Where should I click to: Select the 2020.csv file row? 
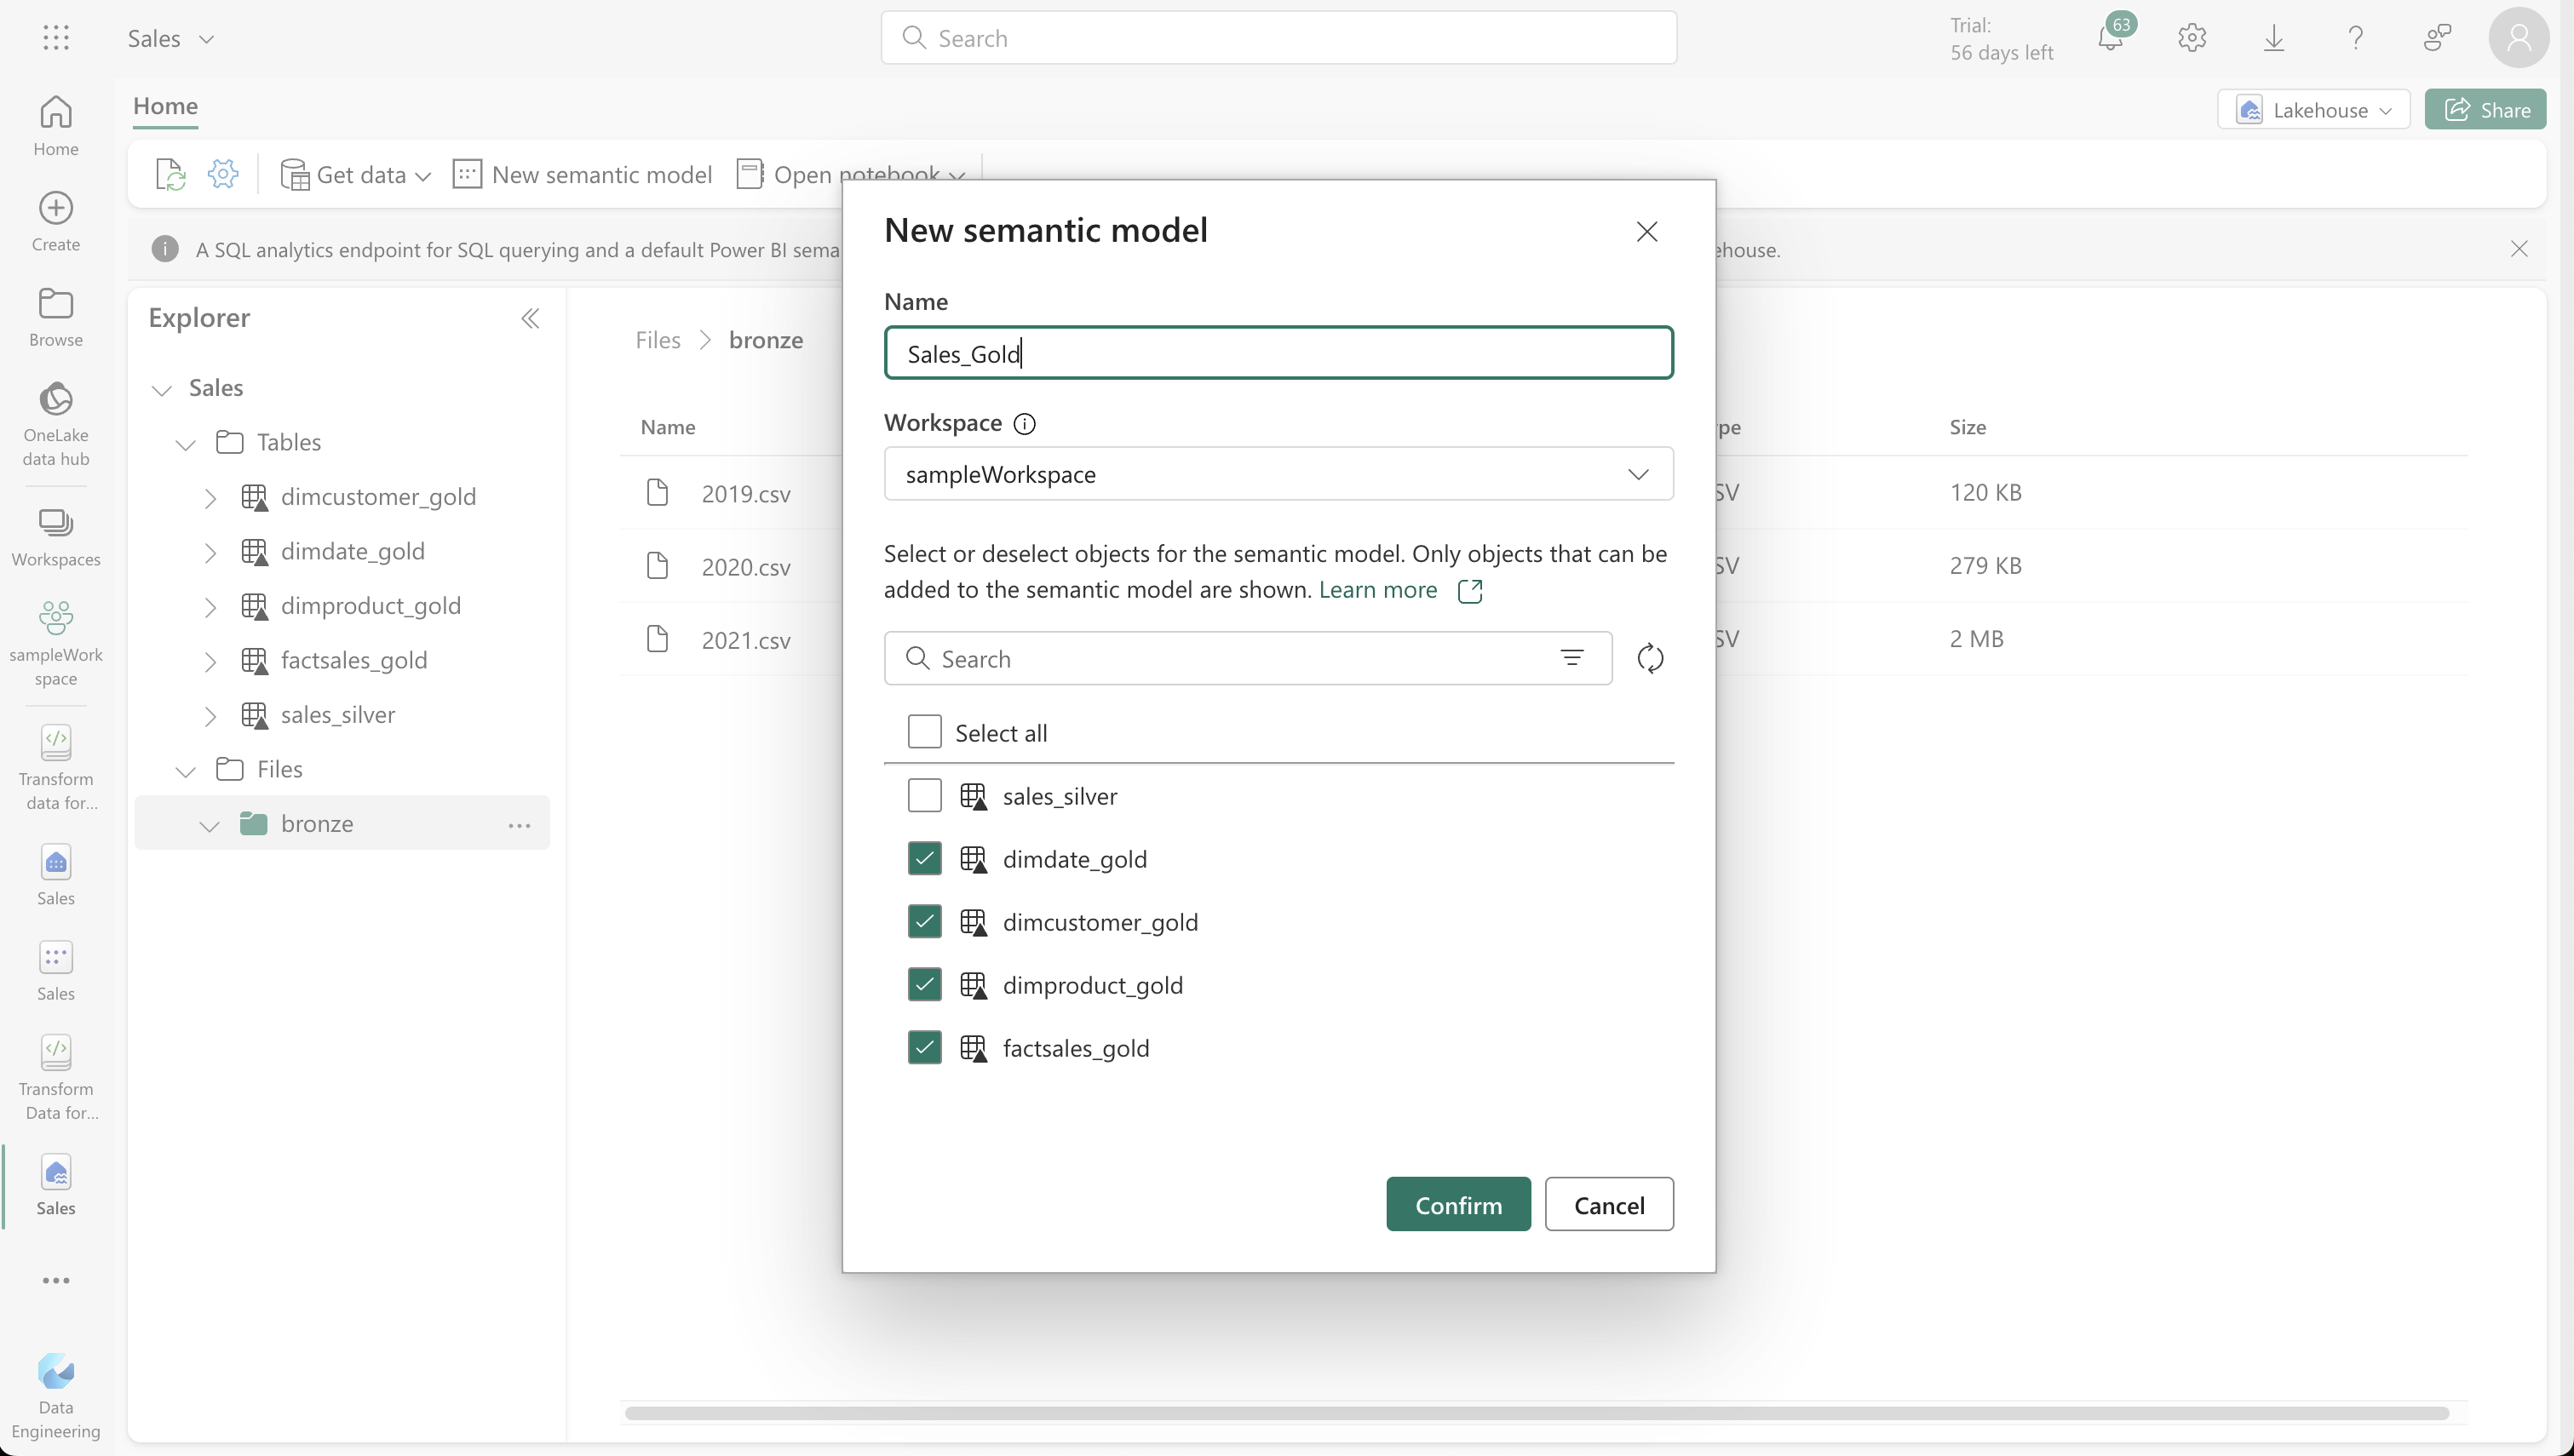745,566
